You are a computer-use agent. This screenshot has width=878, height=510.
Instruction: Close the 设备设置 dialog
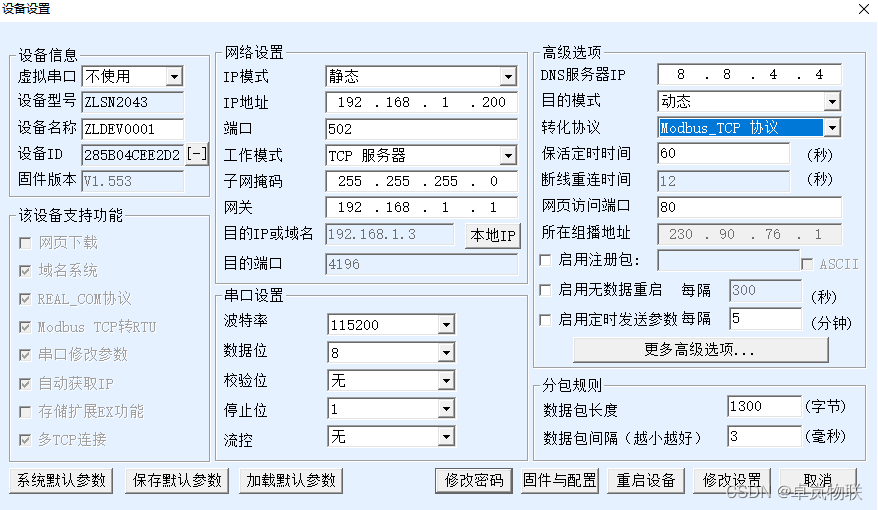864,9
